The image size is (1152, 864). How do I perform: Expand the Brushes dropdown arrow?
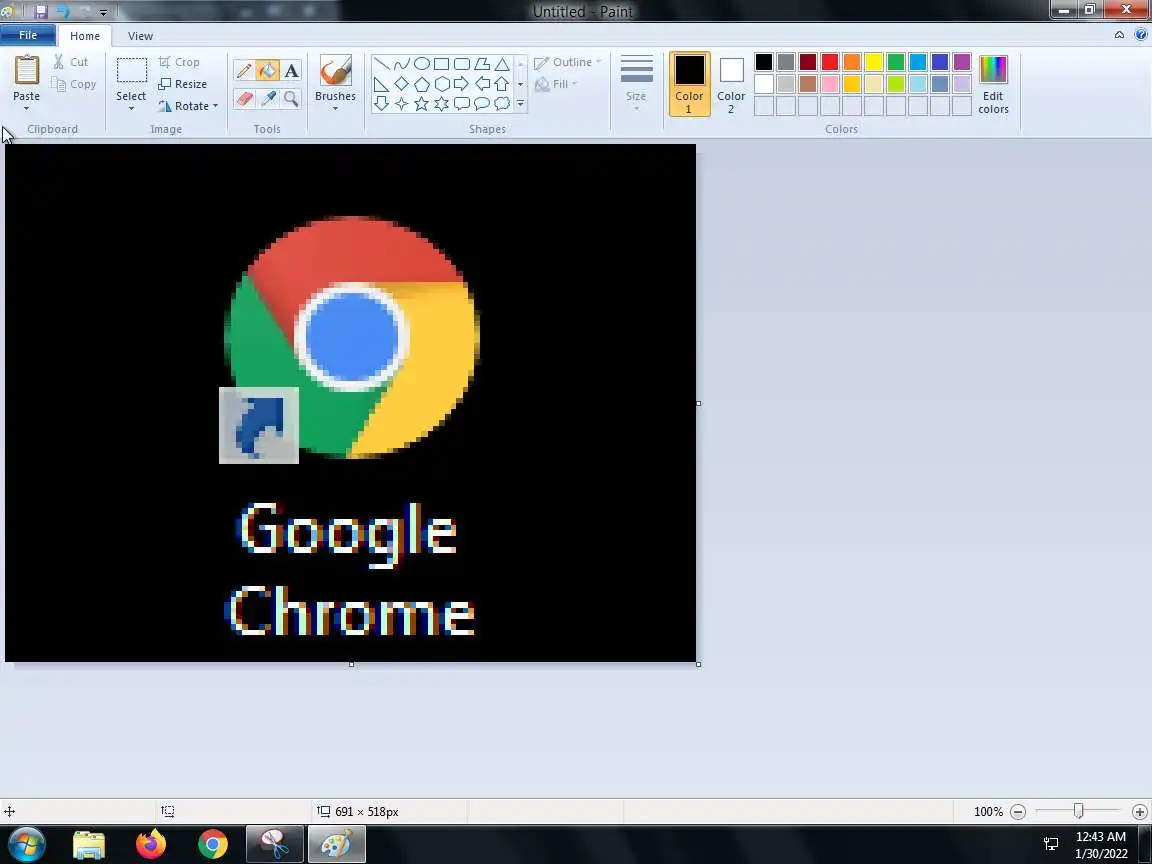point(336,109)
